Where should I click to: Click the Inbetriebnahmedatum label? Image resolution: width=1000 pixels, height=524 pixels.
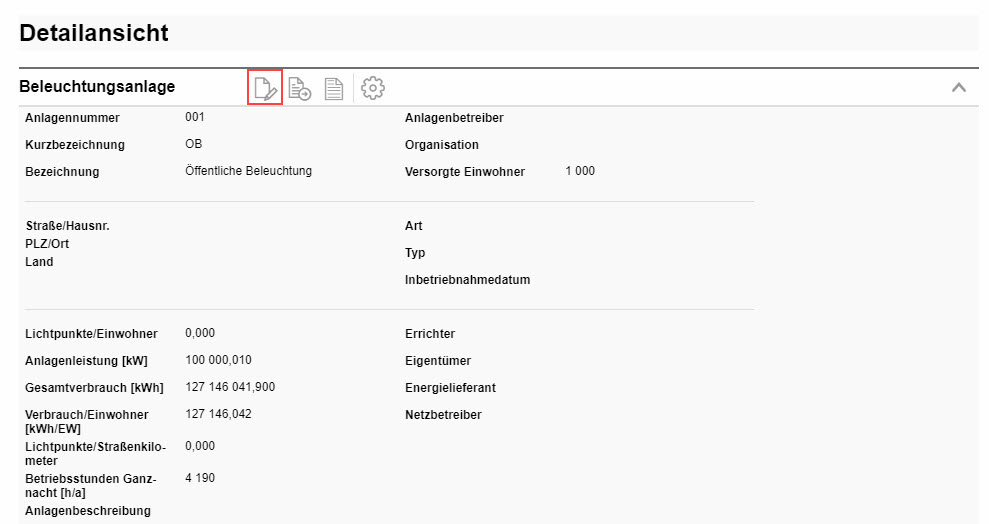point(467,280)
